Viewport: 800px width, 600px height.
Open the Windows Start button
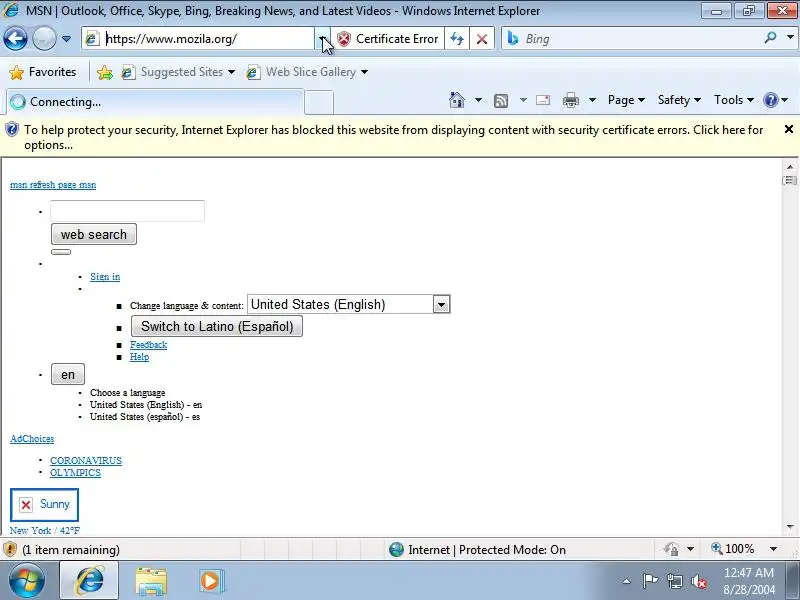coord(26,581)
